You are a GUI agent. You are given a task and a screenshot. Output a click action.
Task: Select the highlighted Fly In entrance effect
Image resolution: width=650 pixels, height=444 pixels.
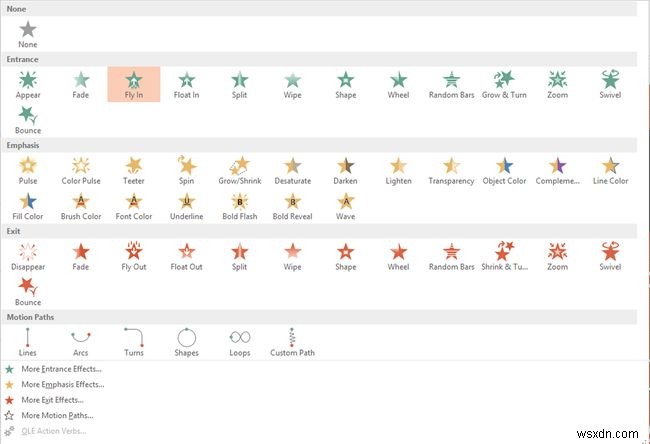tap(134, 85)
